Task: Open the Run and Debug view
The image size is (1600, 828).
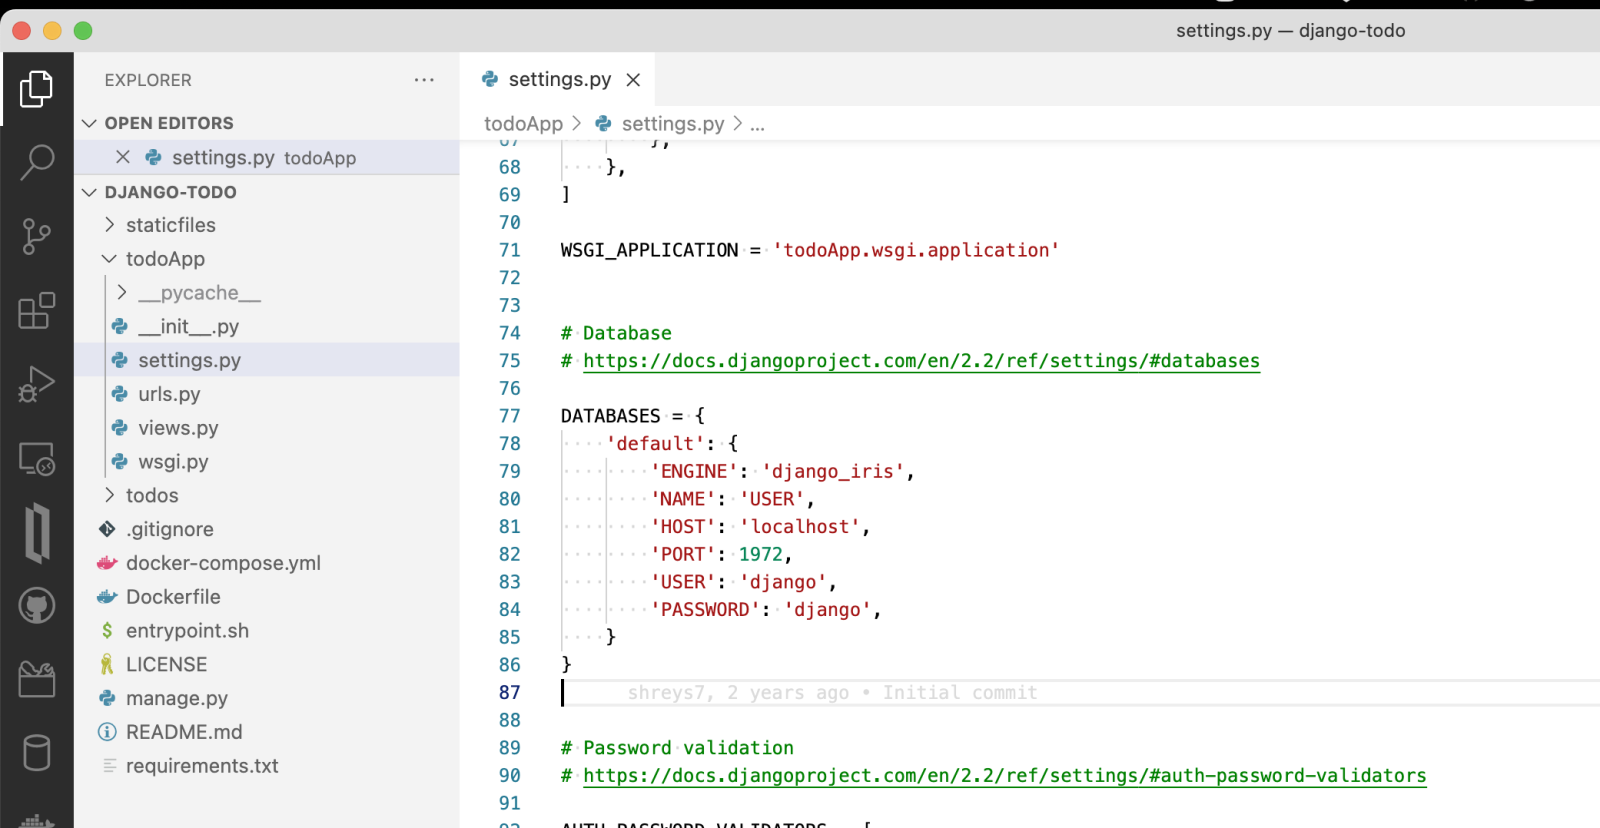Action: pyautogui.click(x=36, y=384)
